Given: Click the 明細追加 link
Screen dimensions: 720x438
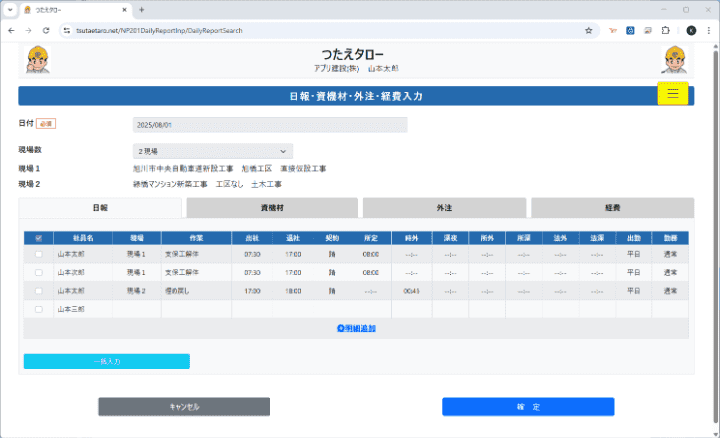Looking at the screenshot, I should click(x=356, y=328).
